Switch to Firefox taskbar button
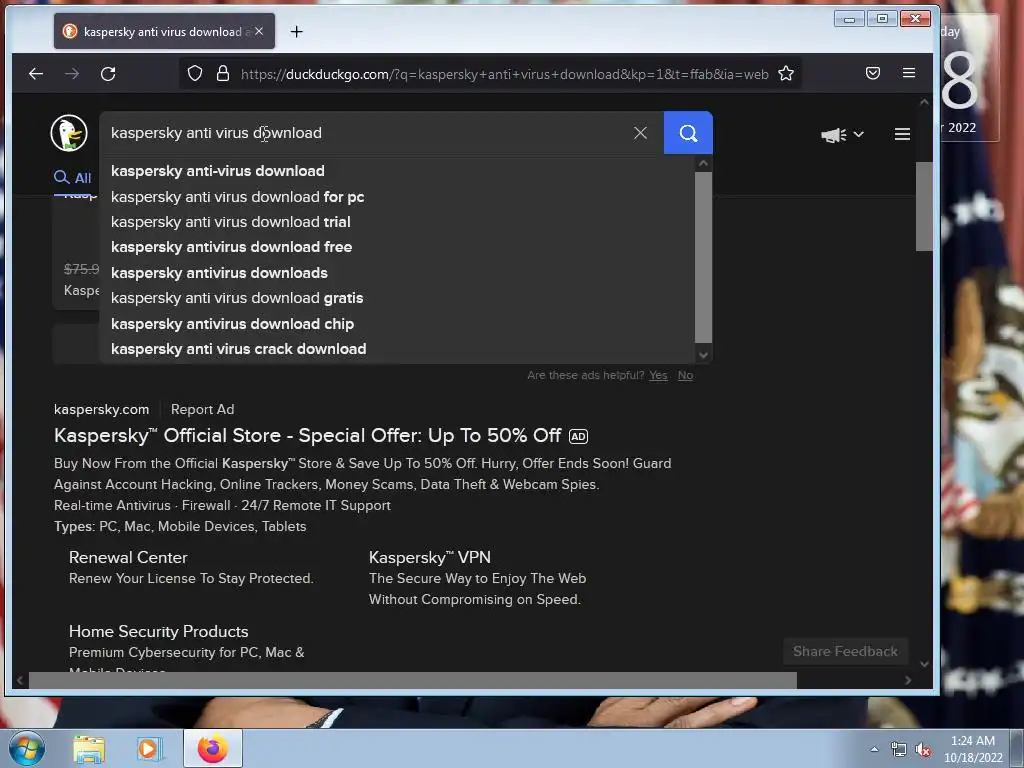 (213, 748)
